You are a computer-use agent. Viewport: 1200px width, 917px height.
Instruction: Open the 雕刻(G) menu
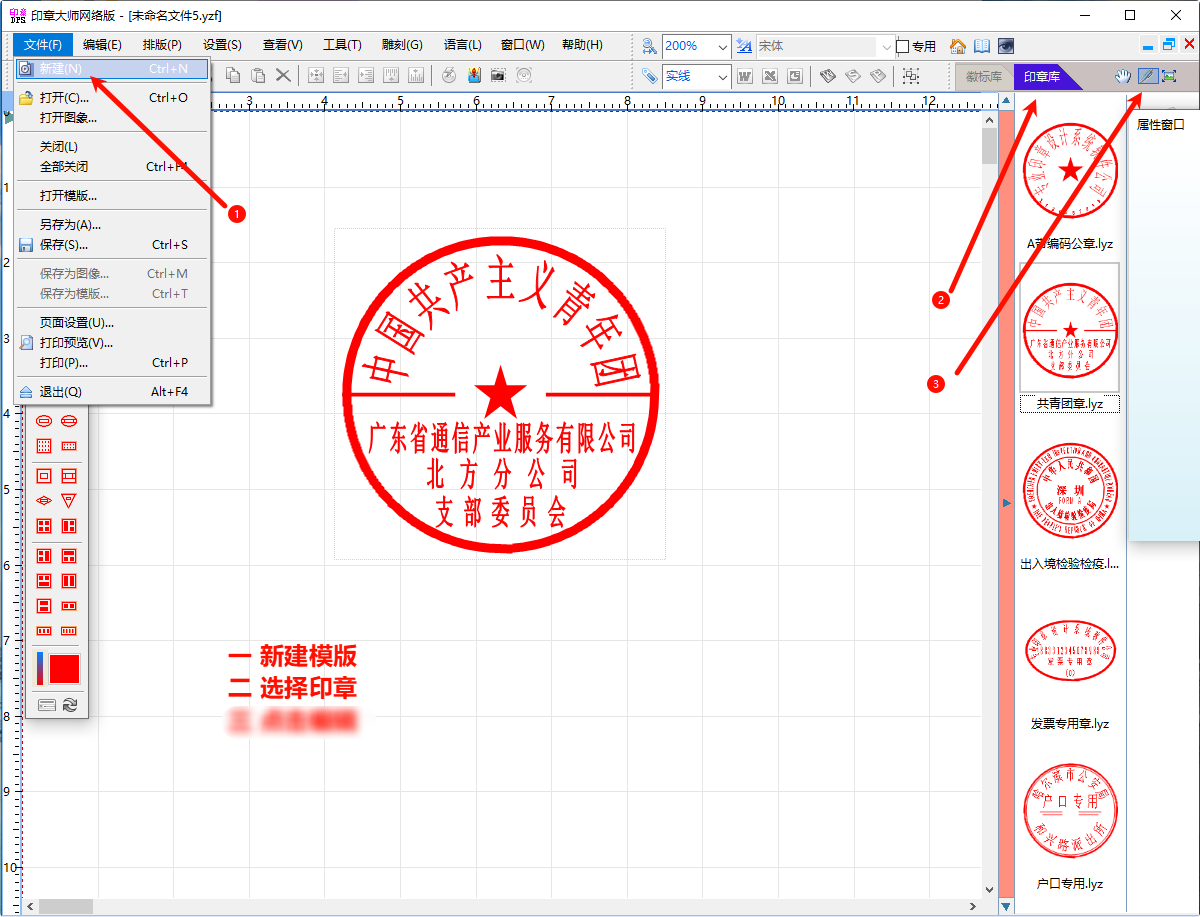pos(402,45)
